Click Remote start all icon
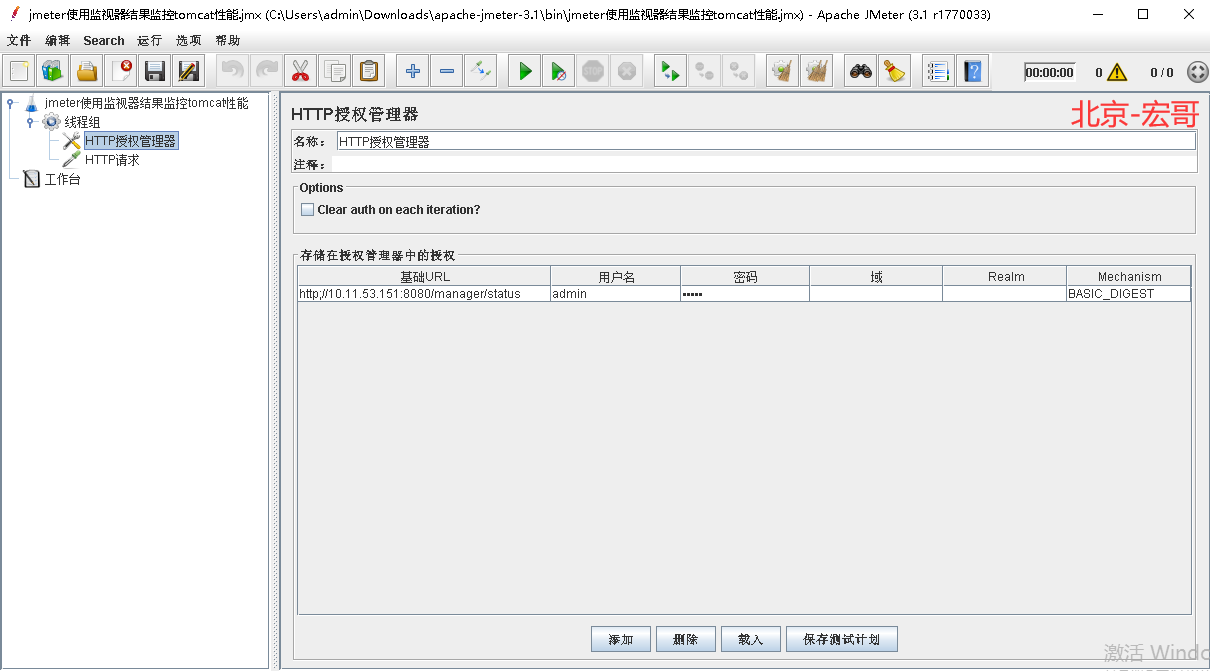 pos(671,71)
